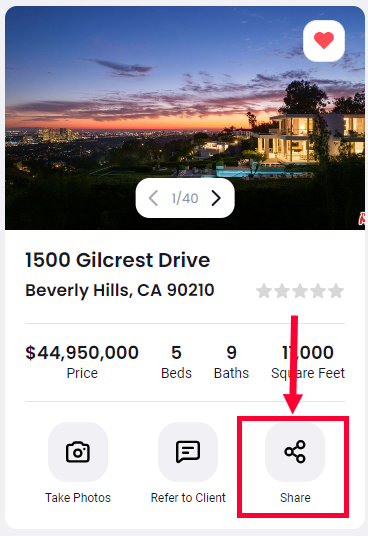
Task: Go to the next property photo
Action: pos(216,198)
